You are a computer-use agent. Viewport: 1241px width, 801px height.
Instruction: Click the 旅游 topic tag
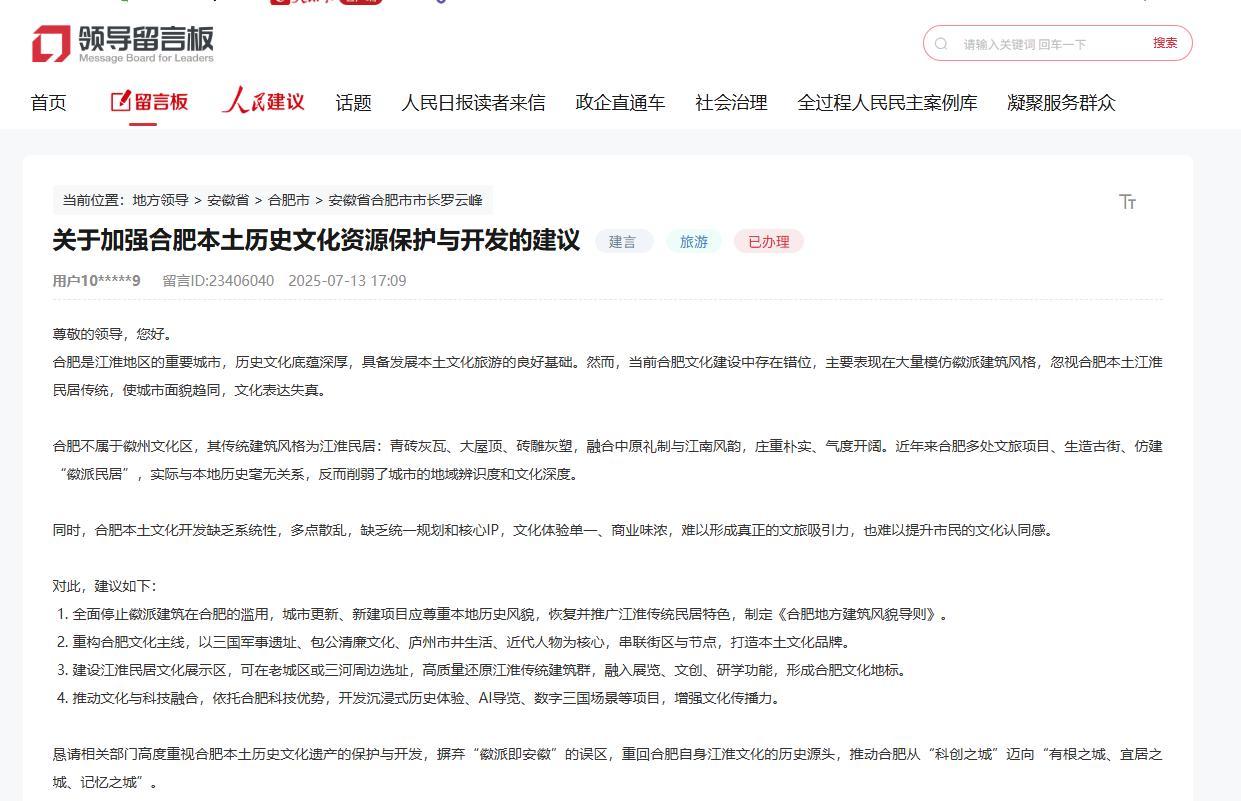693,242
